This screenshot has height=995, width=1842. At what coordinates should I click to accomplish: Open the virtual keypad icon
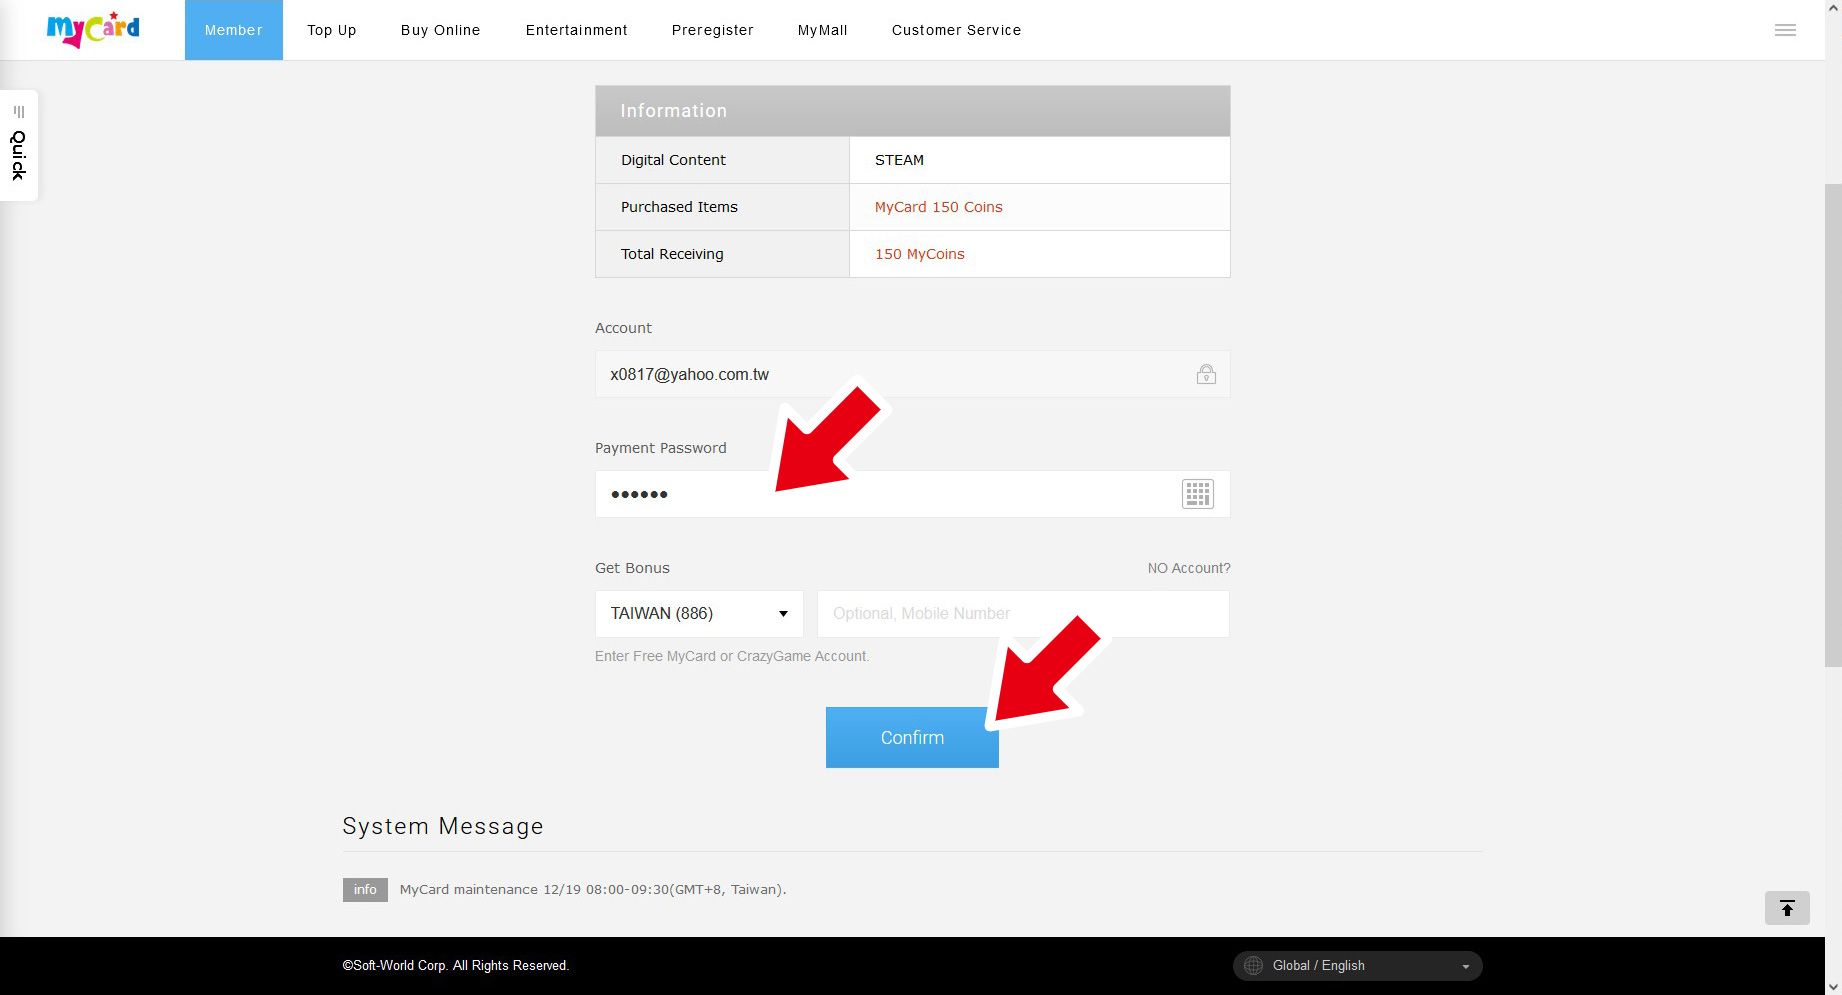[x=1197, y=494]
